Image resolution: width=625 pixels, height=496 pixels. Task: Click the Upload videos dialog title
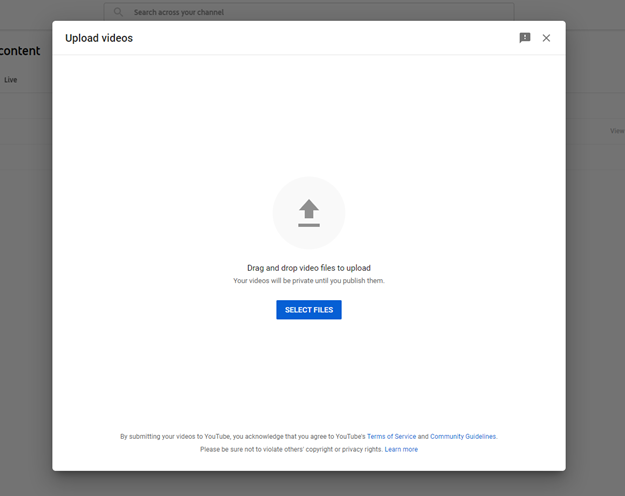99,38
